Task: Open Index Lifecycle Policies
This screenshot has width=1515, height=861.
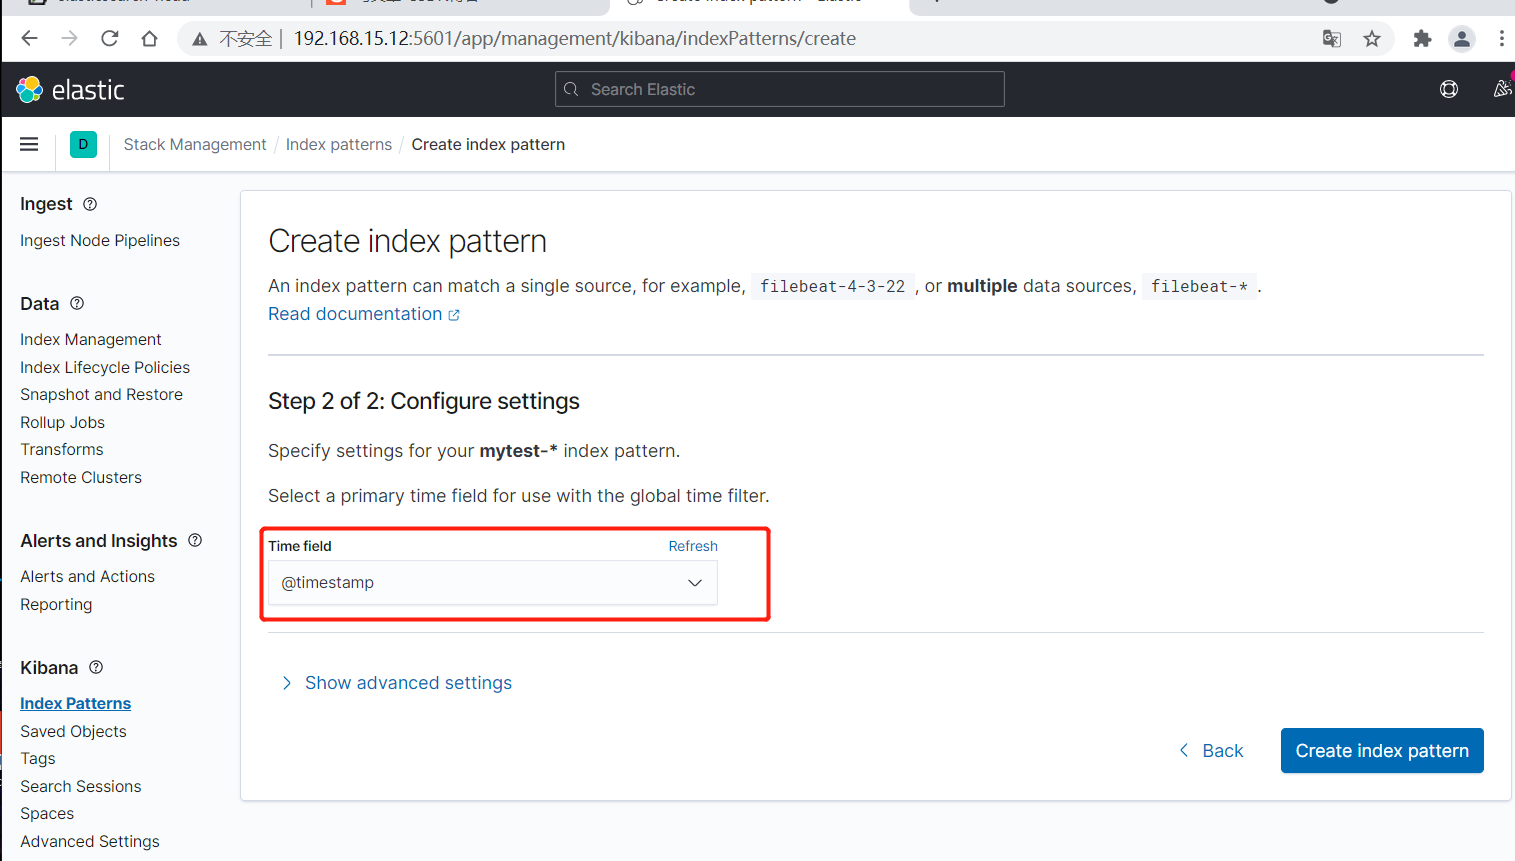Action: point(105,368)
